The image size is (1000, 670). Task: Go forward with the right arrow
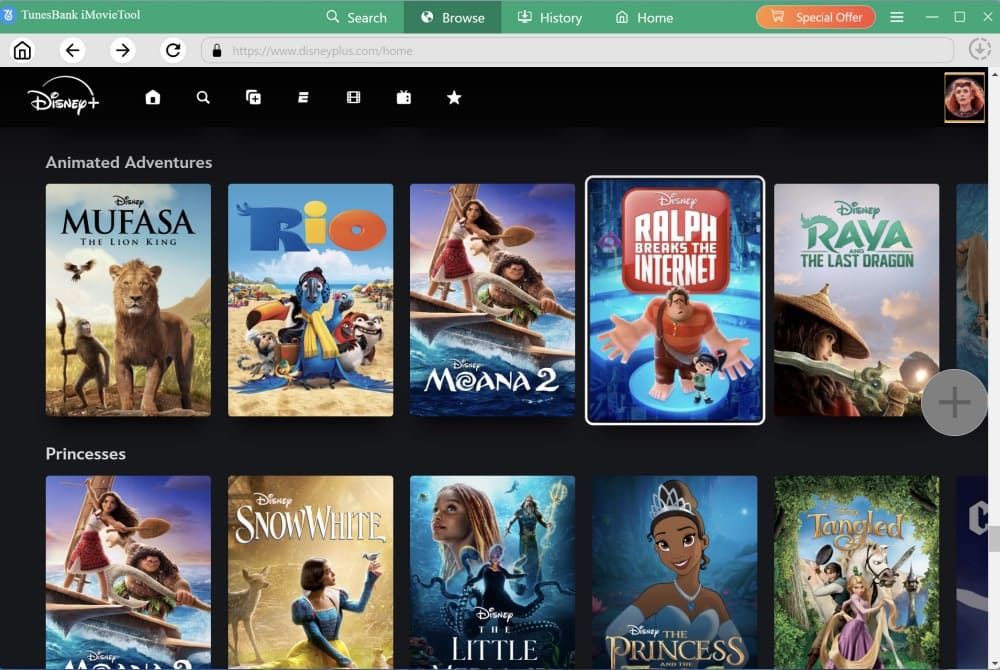122,50
